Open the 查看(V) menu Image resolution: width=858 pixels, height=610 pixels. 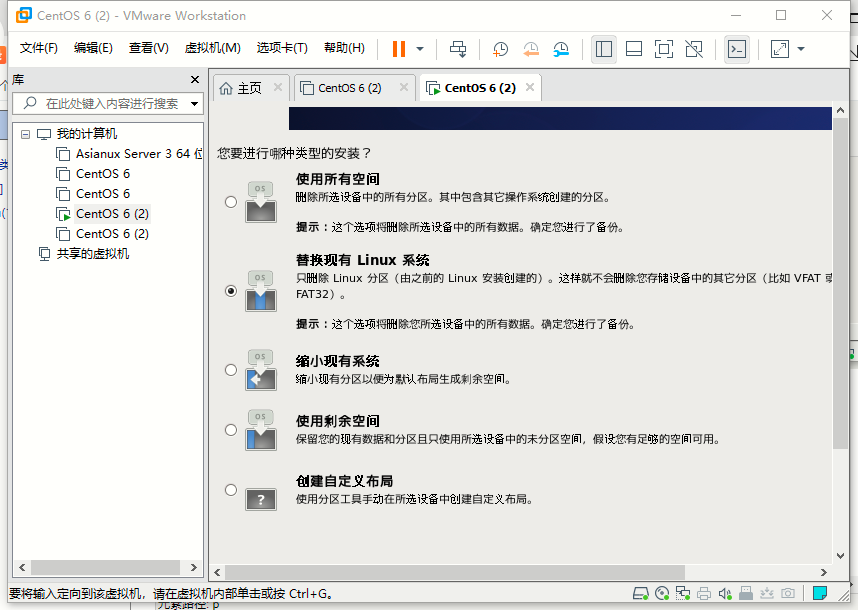click(148, 48)
